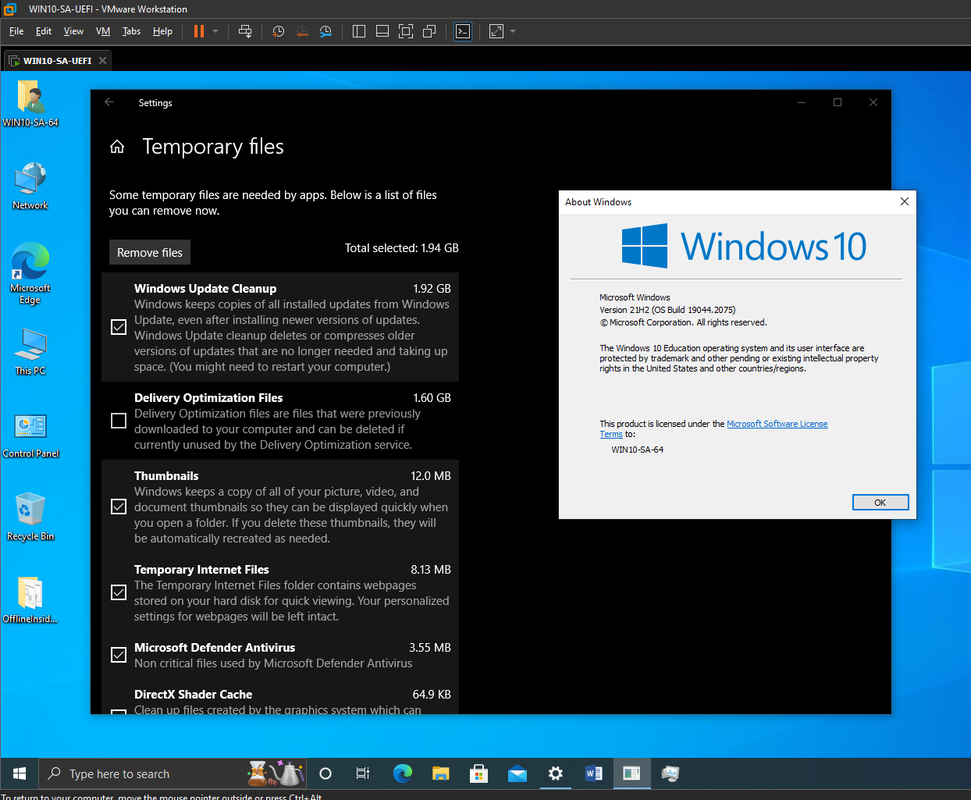Image resolution: width=971 pixels, height=800 pixels.
Task: Uncheck Microsoft Defender Antivirus
Action: (x=118, y=654)
